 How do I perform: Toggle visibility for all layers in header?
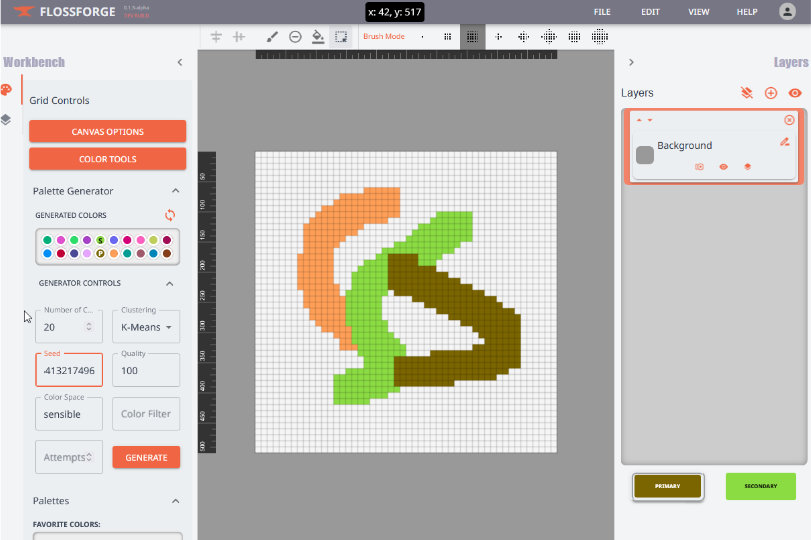click(795, 93)
